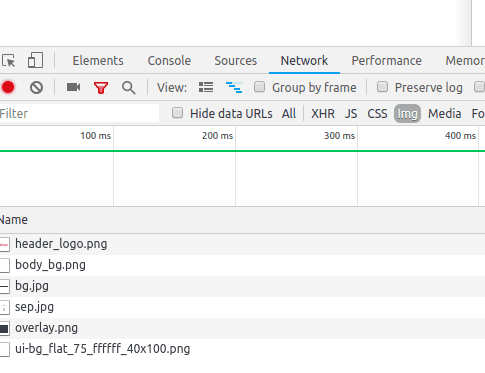Open the Sources tab

click(236, 61)
